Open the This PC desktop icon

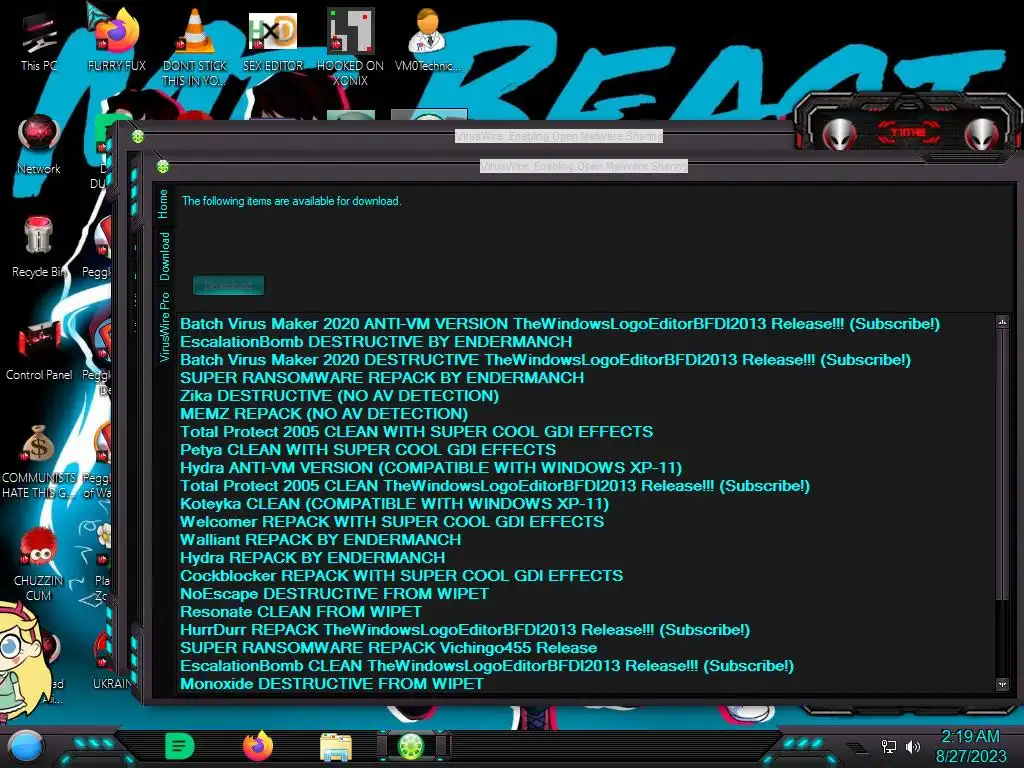point(39,39)
